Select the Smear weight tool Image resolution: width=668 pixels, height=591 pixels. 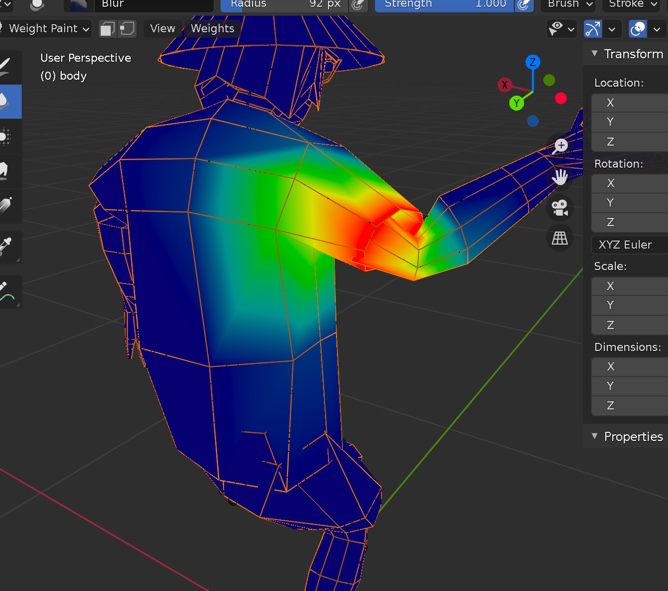click(8, 170)
